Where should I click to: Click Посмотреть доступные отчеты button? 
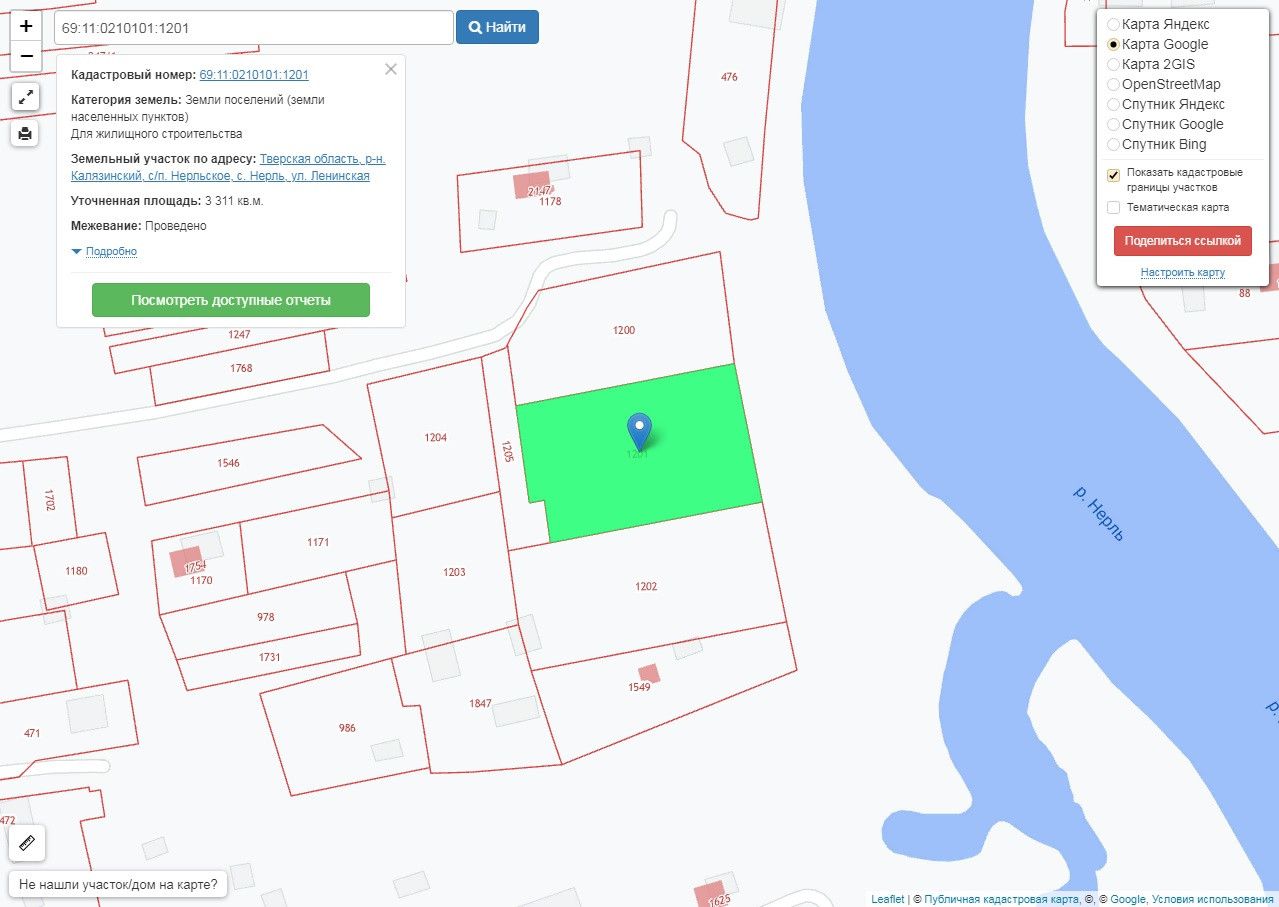click(231, 300)
